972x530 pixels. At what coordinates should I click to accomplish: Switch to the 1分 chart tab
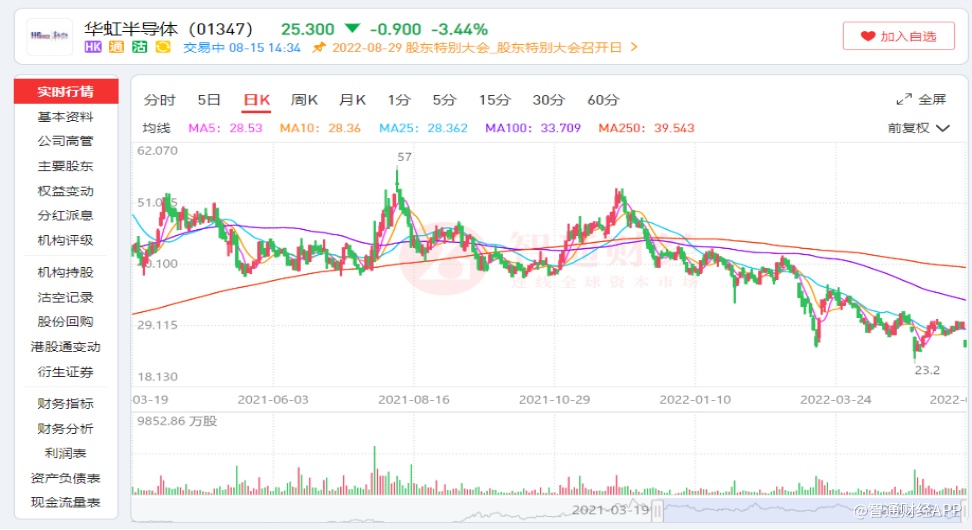click(x=399, y=100)
